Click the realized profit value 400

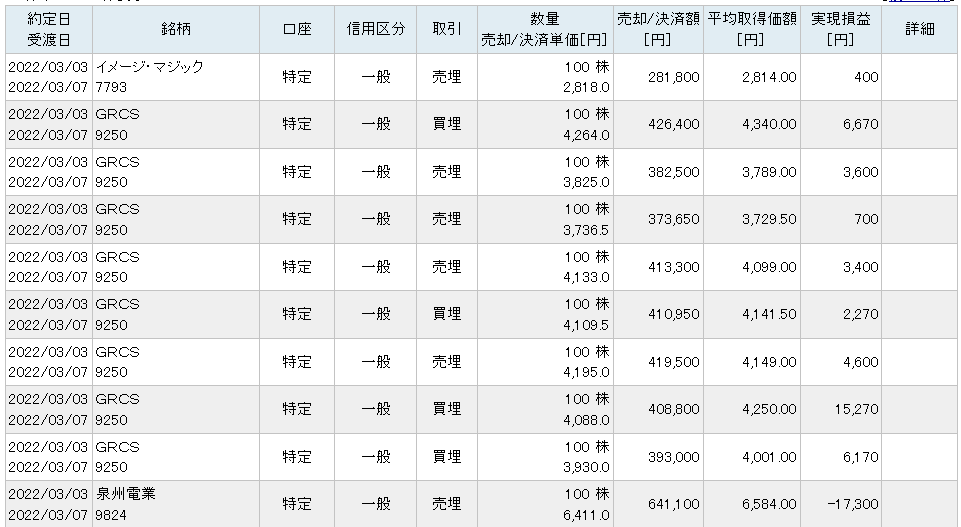(x=866, y=77)
